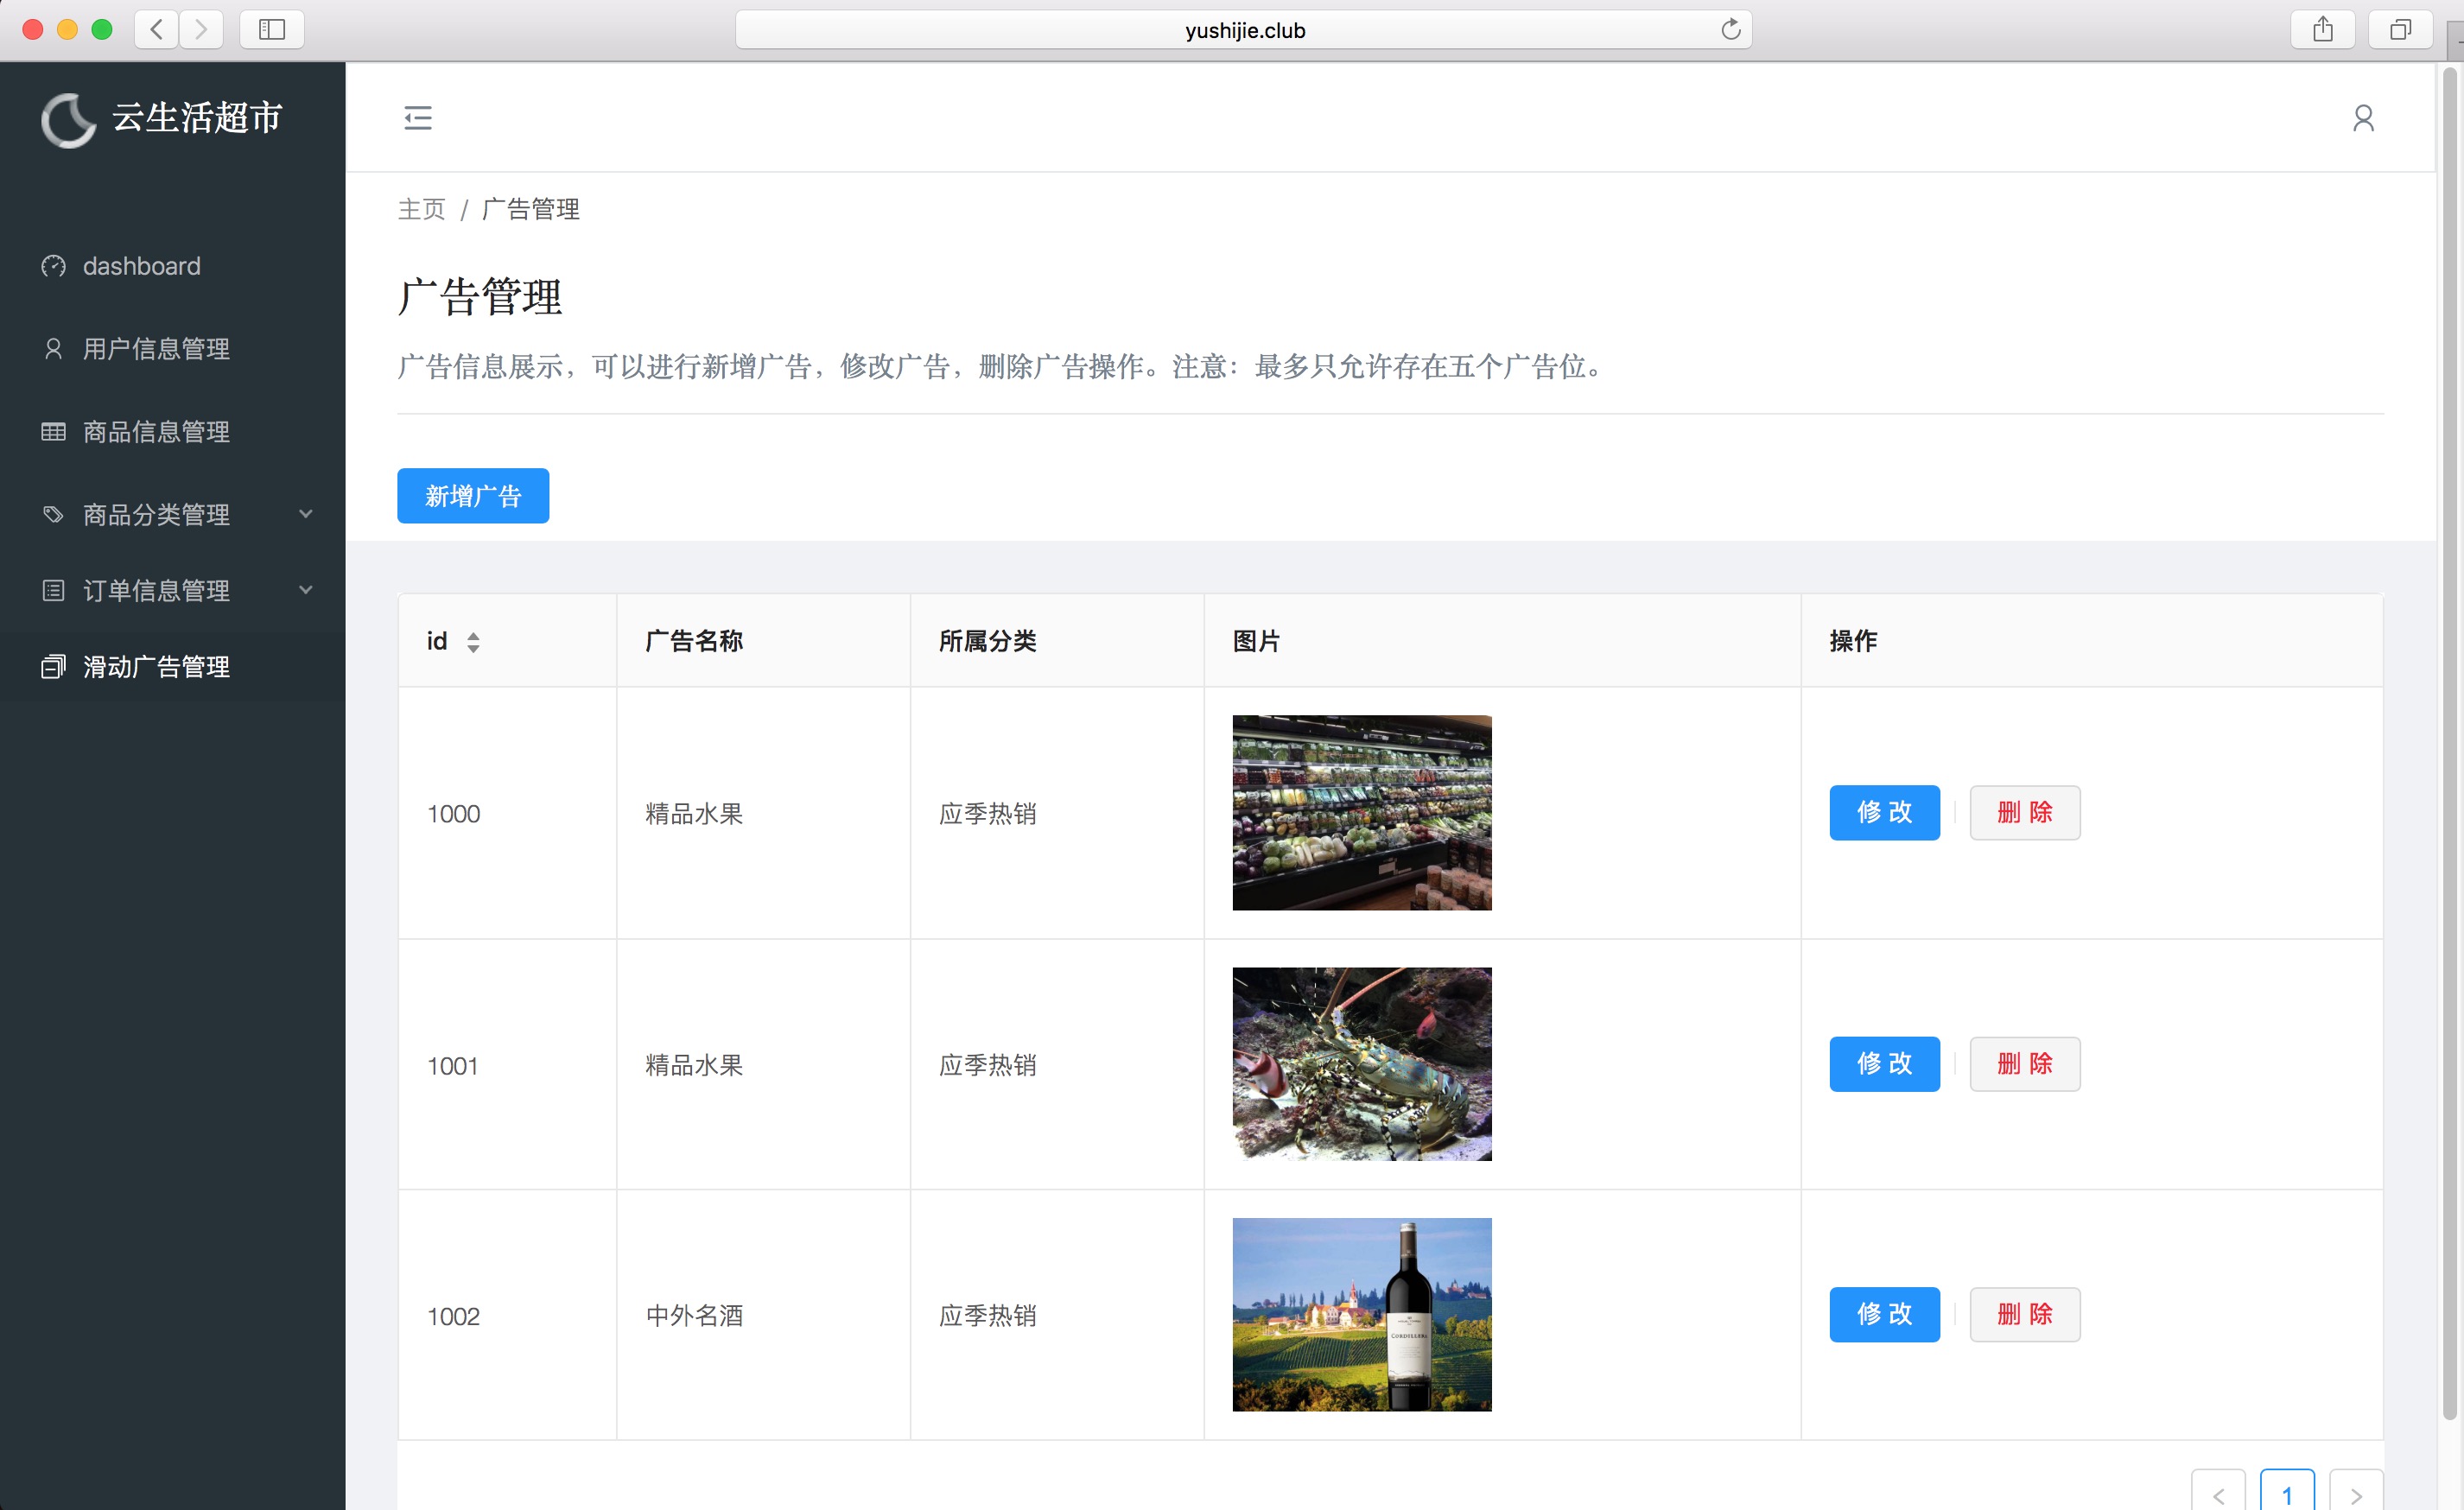Open user profile icon in header
Viewport: 2464px width, 1510px height.
click(x=2362, y=118)
